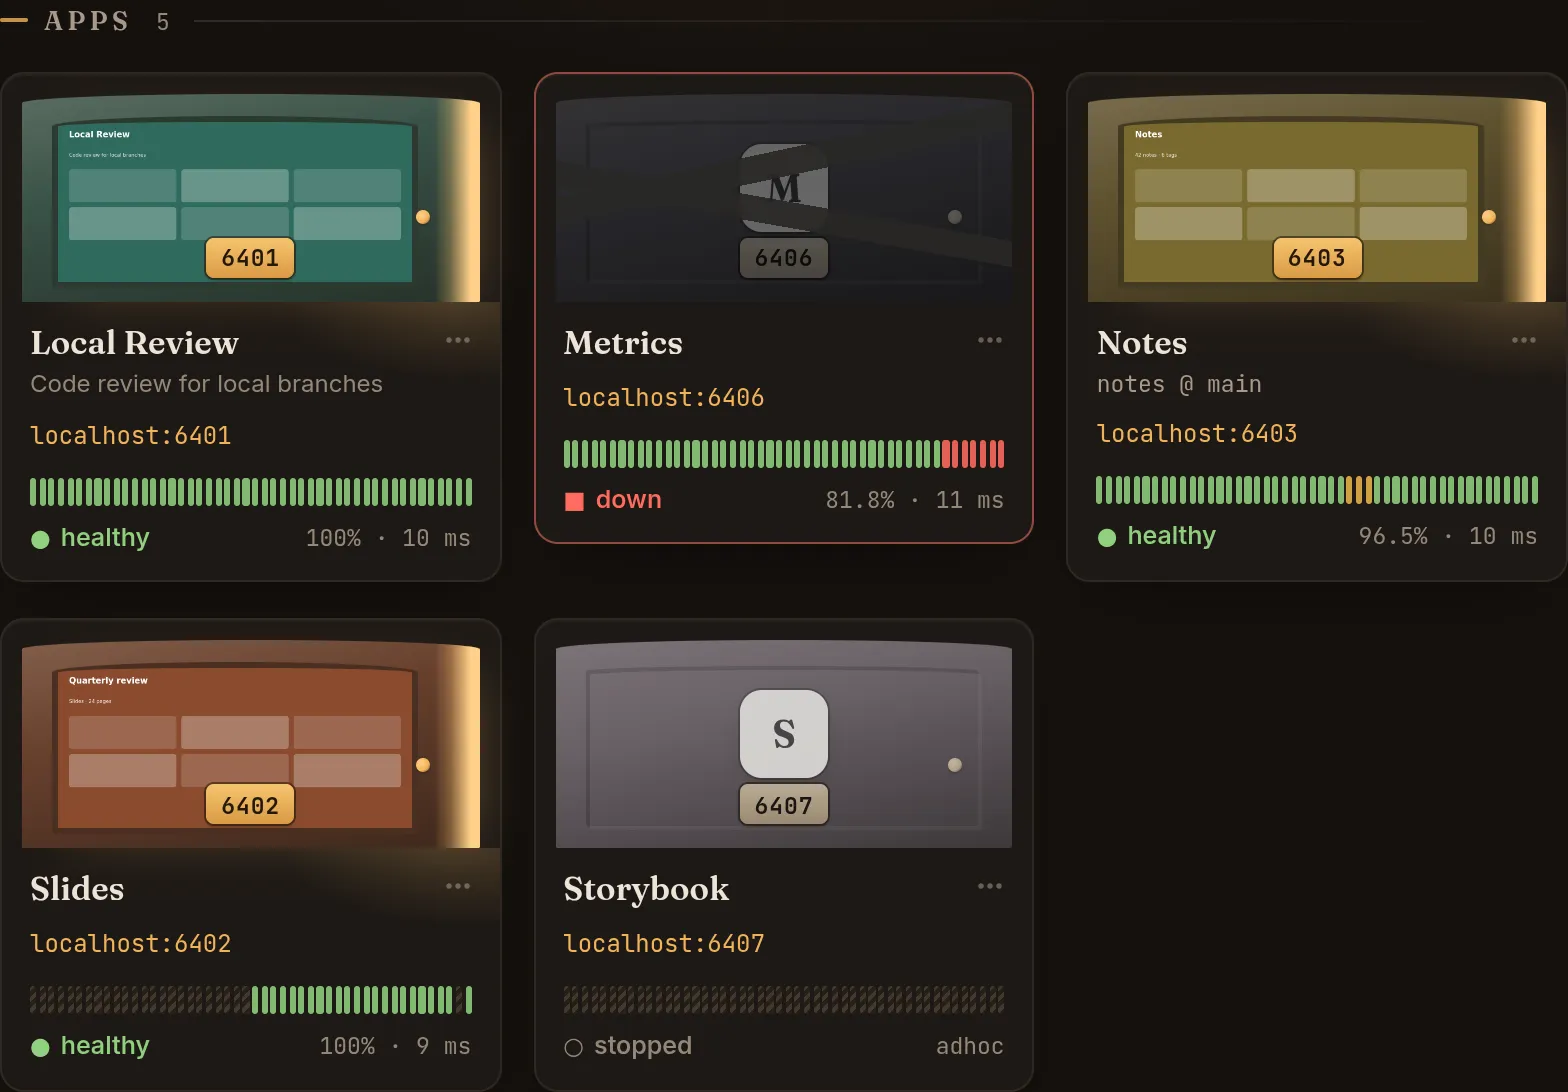The width and height of the screenshot is (1568, 1092).
Task: Open the Quarterly review Slides thumbnail
Action: tap(251, 744)
